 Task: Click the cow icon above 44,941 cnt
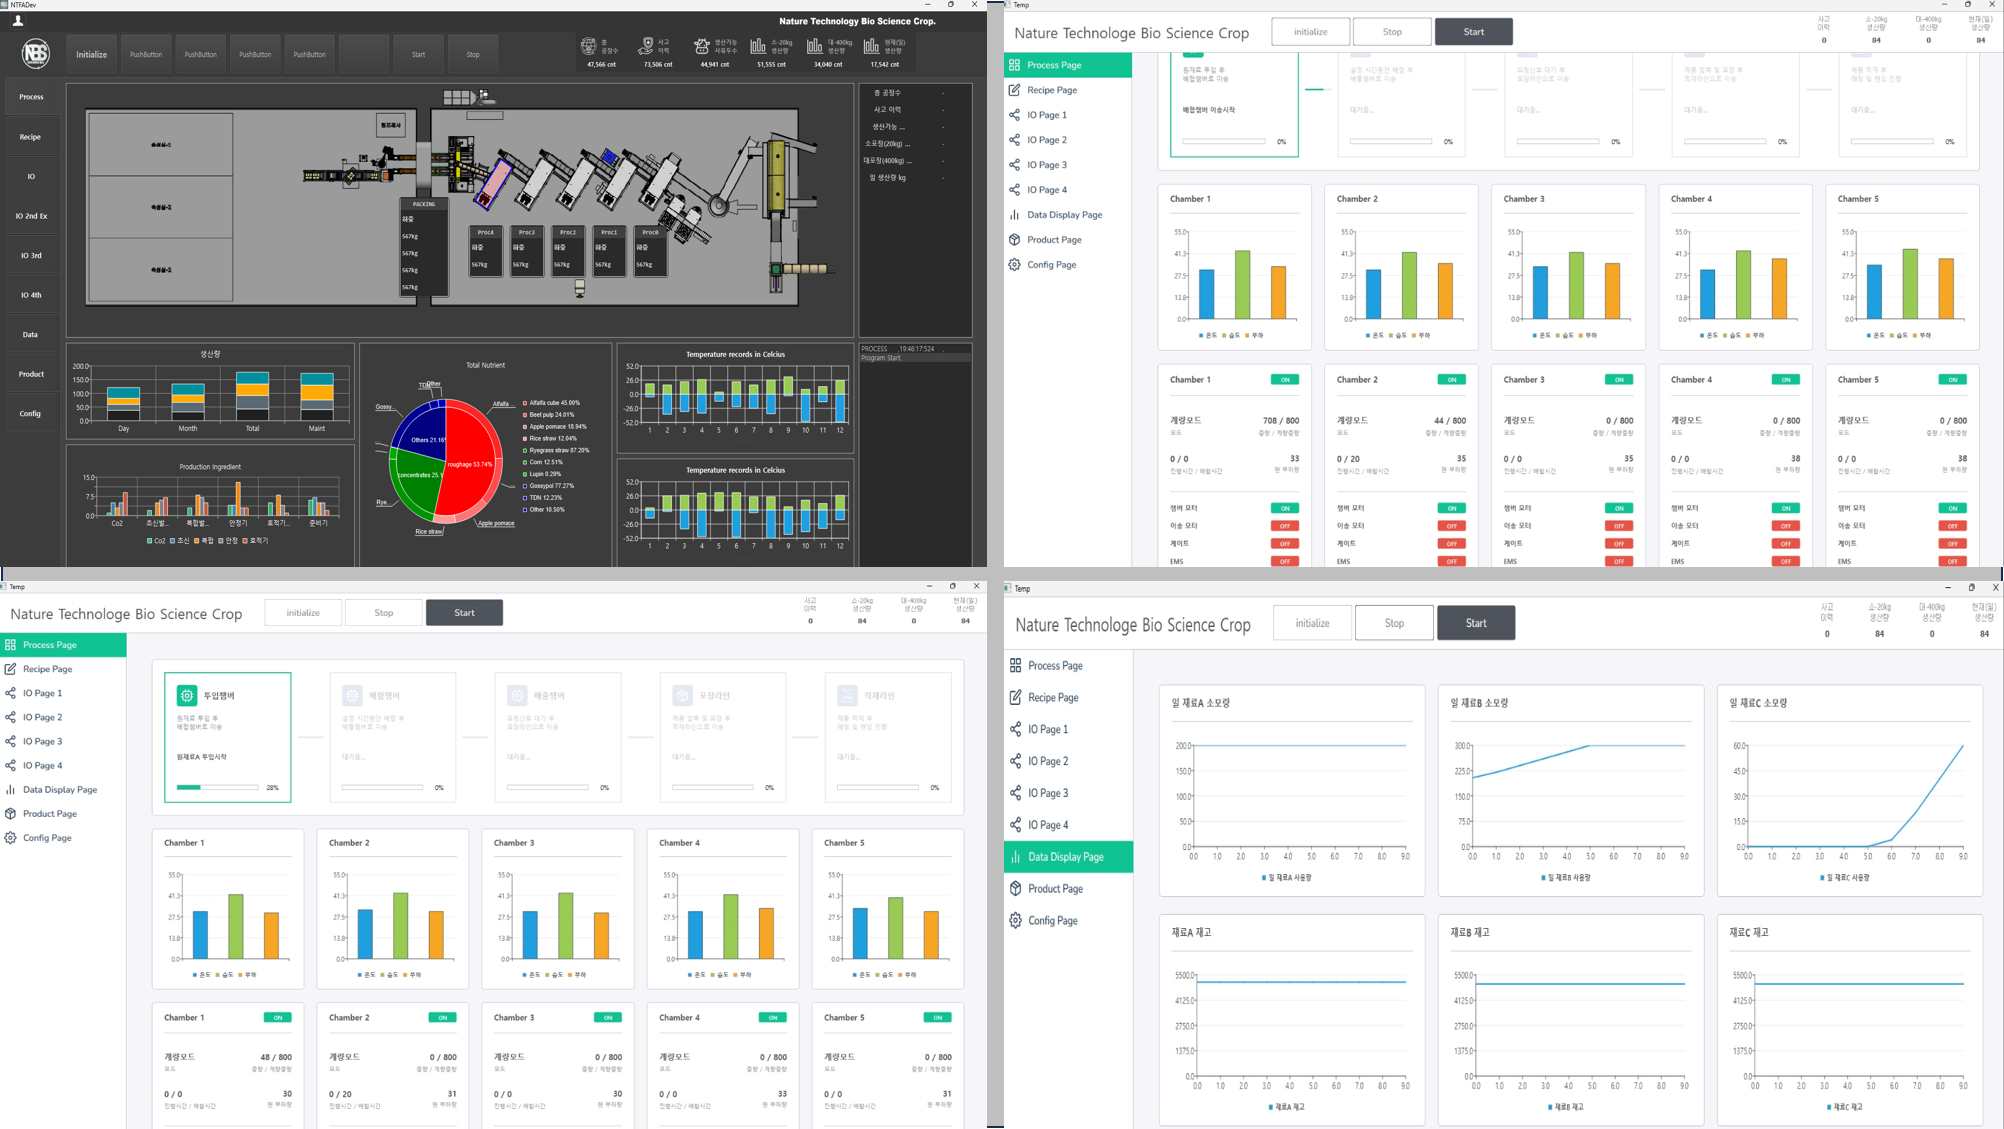[x=702, y=46]
